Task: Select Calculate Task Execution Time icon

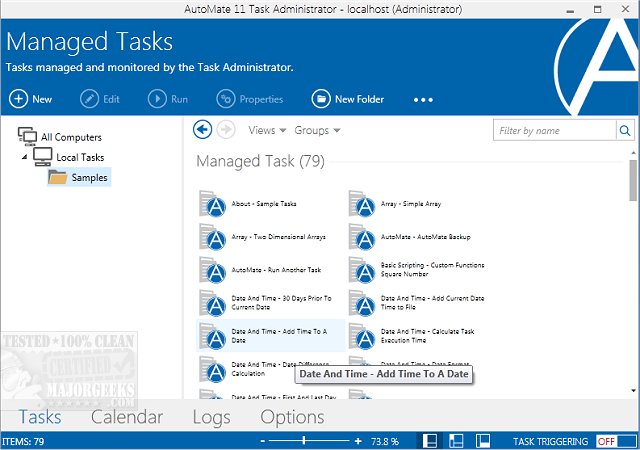Action: [362, 336]
